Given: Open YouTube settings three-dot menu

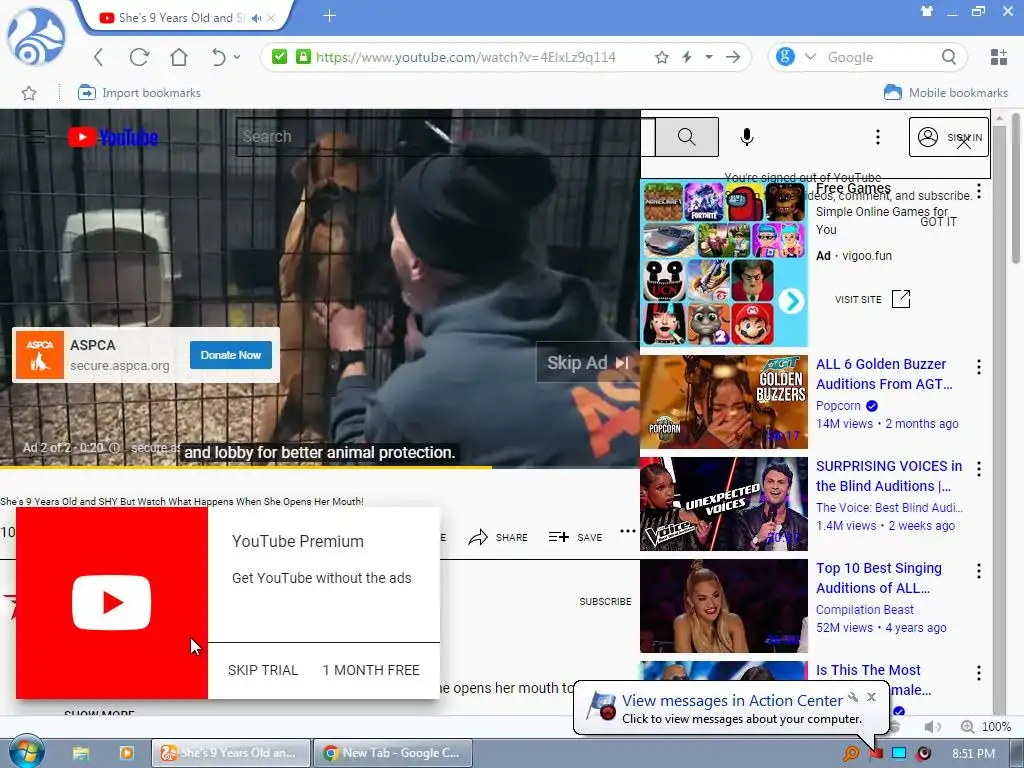Looking at the screenshot, I should [878, 136].
